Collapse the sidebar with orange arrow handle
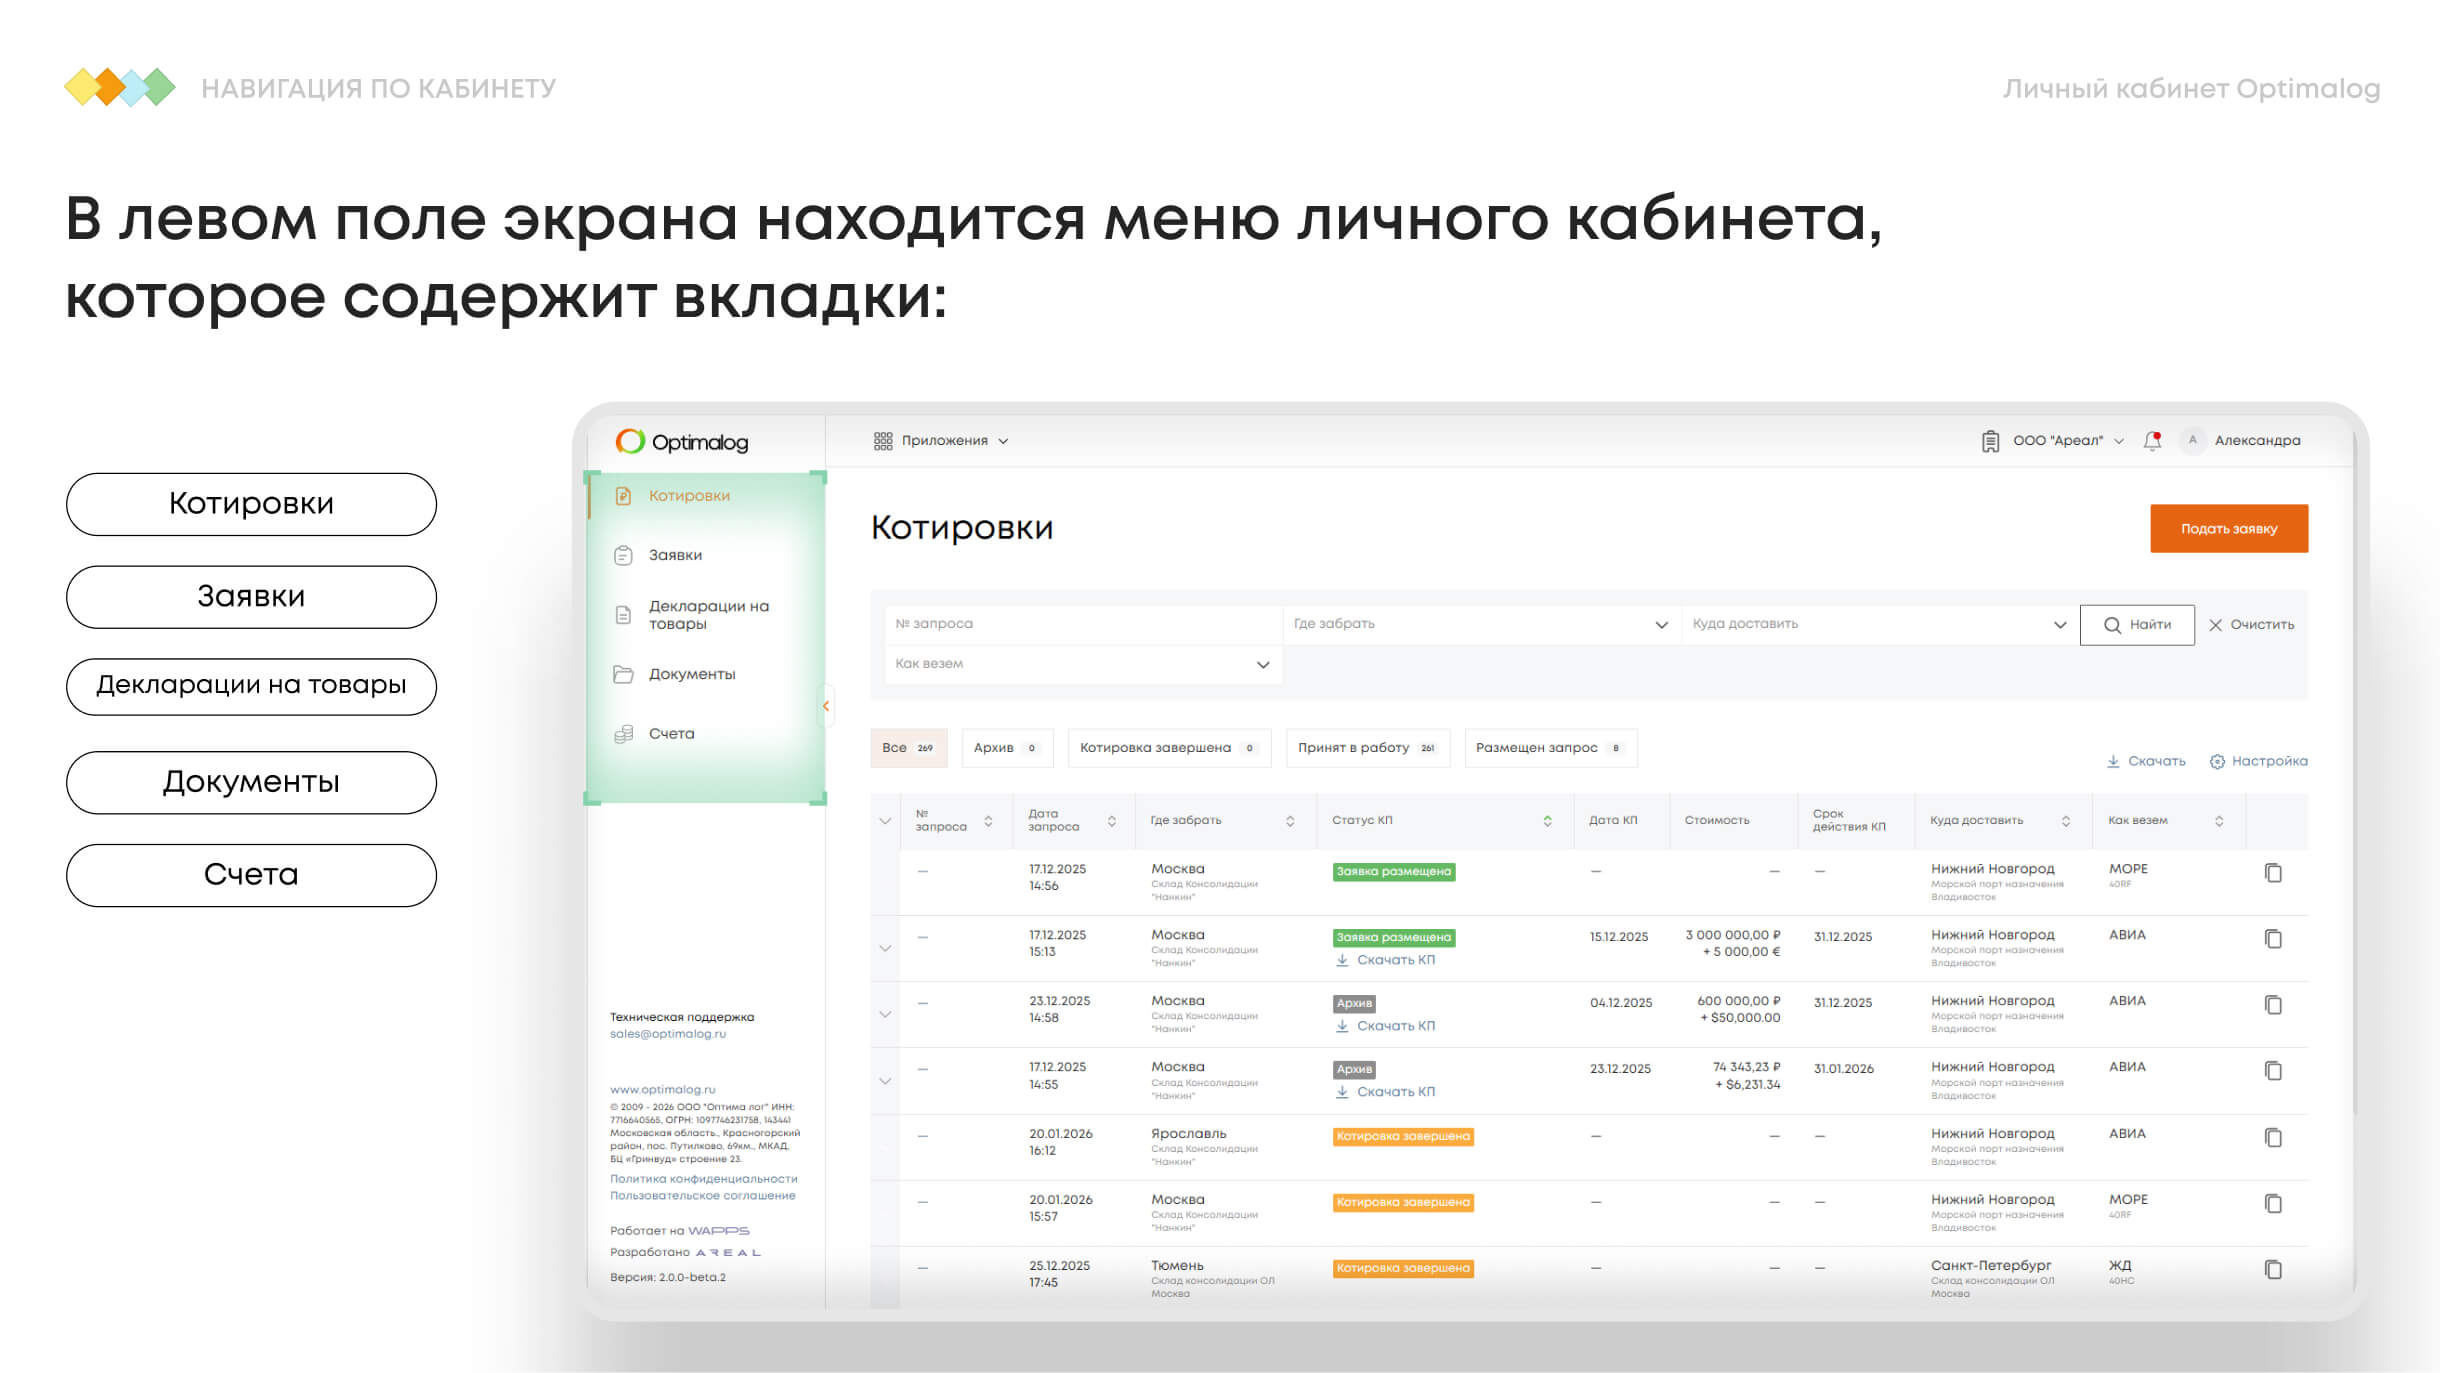This screenshot has width=2440, height=1373. pyautogui.click(x=826, y=706)
